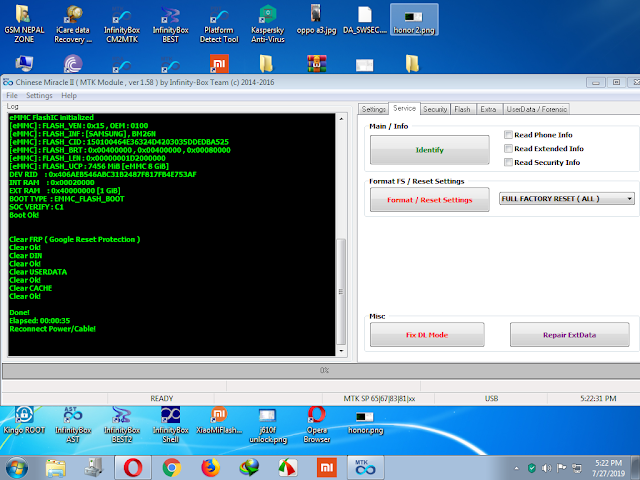Image resolution: width=640 pixels, height=480 pixels.
Task: Click the READY status bar text
Action: click(162, 398)
